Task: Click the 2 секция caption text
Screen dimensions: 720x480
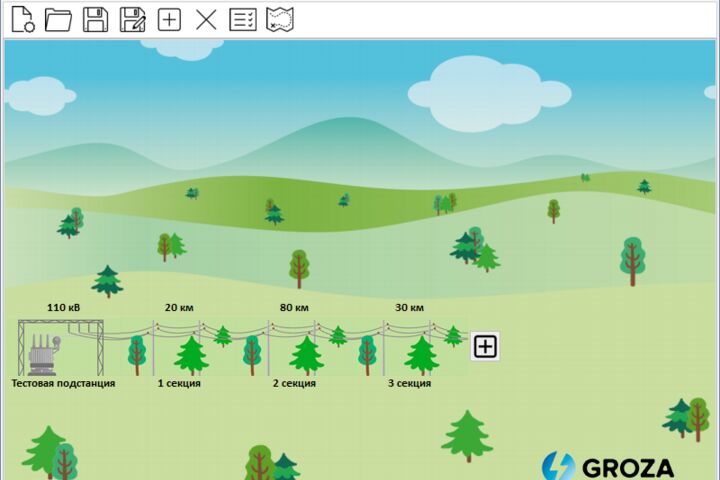Action: tap(294, 383)
